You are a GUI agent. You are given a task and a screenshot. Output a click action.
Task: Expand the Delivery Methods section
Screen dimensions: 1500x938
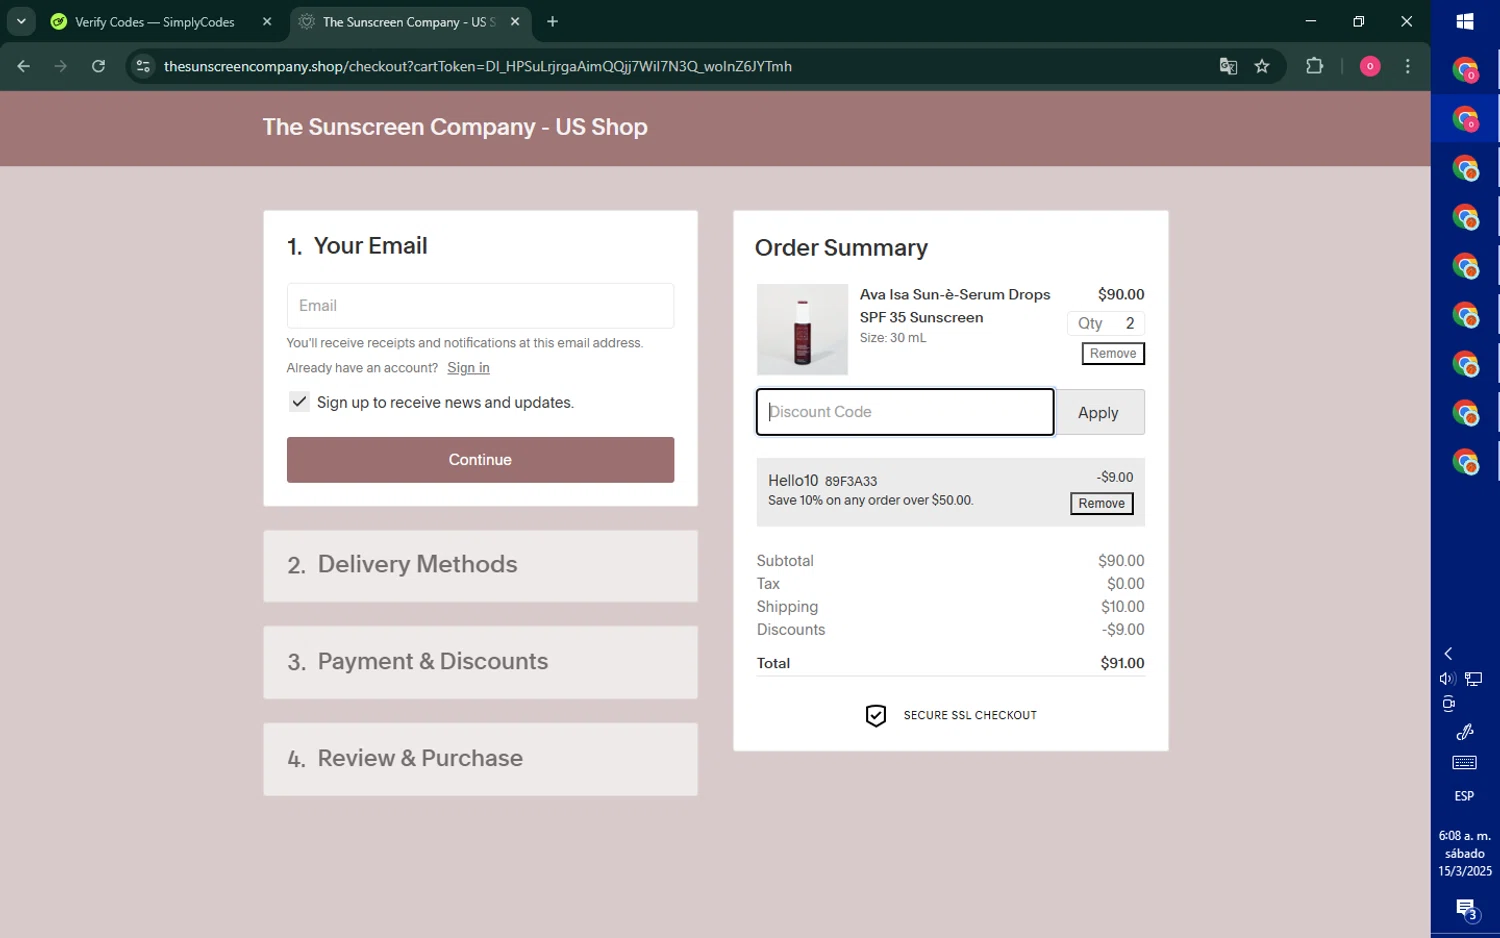click(x=480, y=565)
